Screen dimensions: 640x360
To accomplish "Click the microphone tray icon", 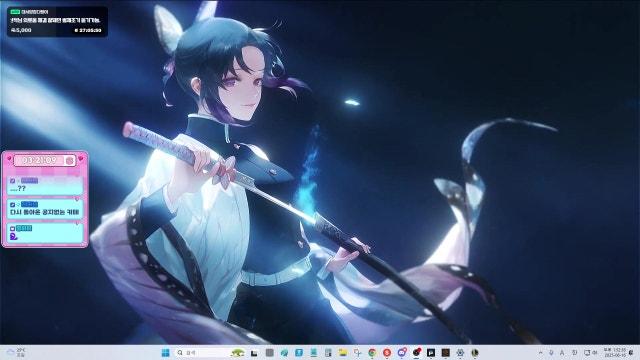I will point(551,353).
